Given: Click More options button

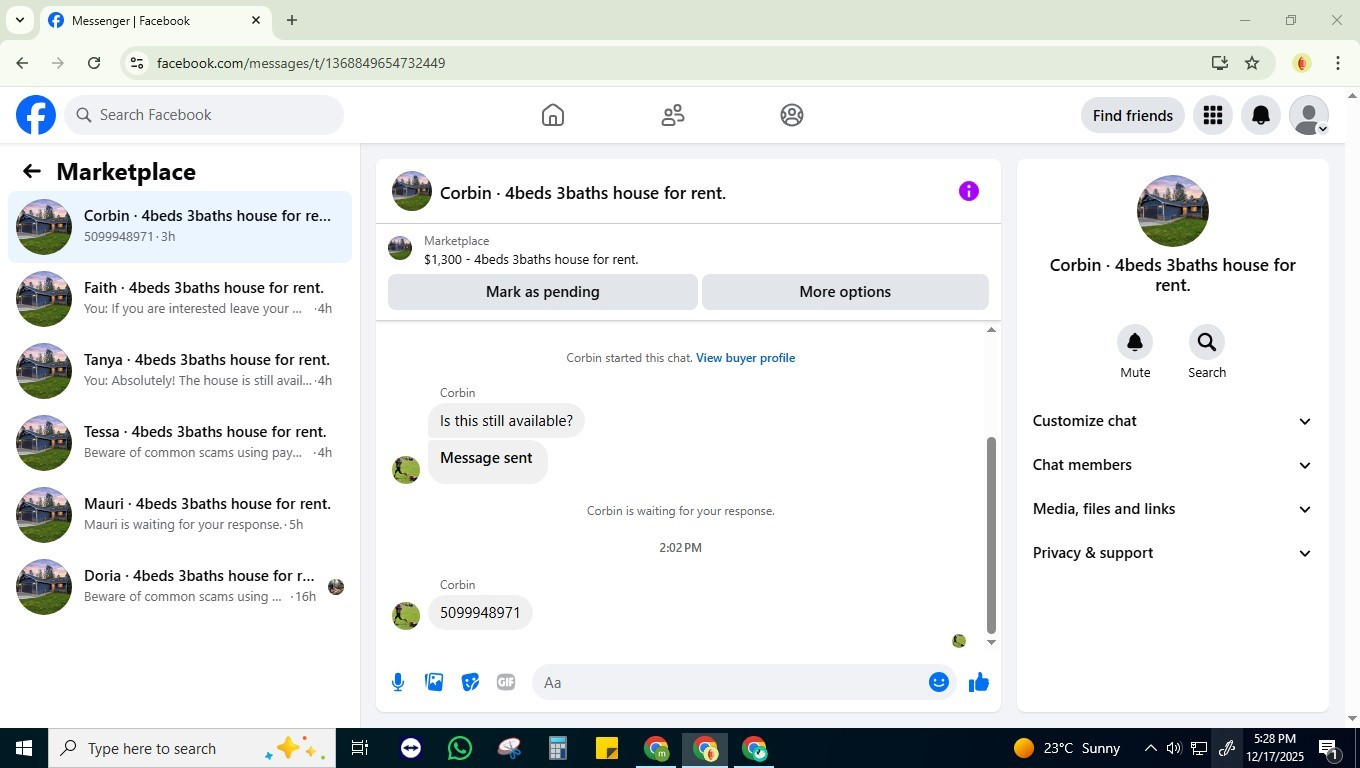Looking at the screenshot, I should pos(845,292).
